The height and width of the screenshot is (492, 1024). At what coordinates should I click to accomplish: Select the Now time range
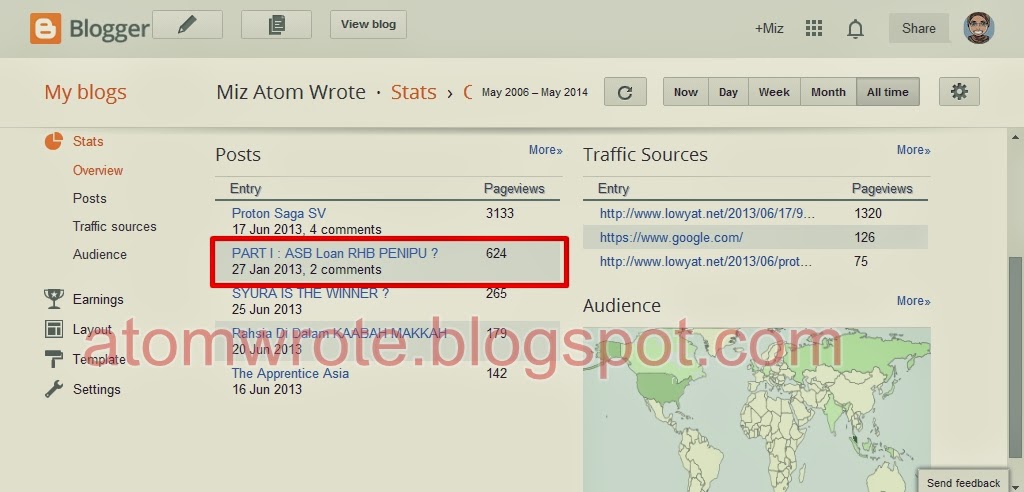click(x=686, y=92)
